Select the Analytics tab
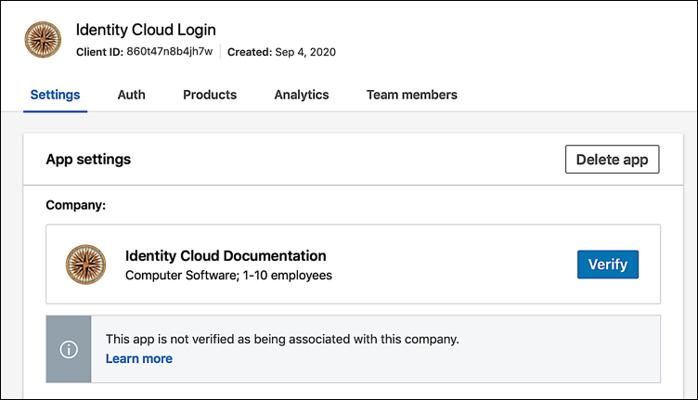Viewport: 698px width, 400px height. click(301, 95)
